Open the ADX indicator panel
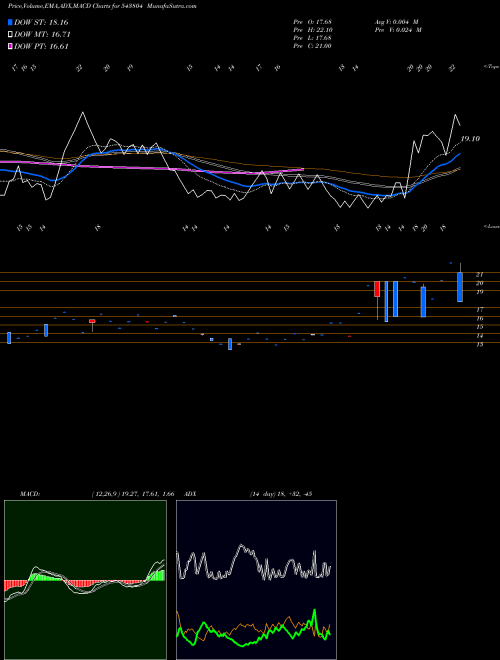Viewport: 500px width, 660px height. tap(256, 580)
